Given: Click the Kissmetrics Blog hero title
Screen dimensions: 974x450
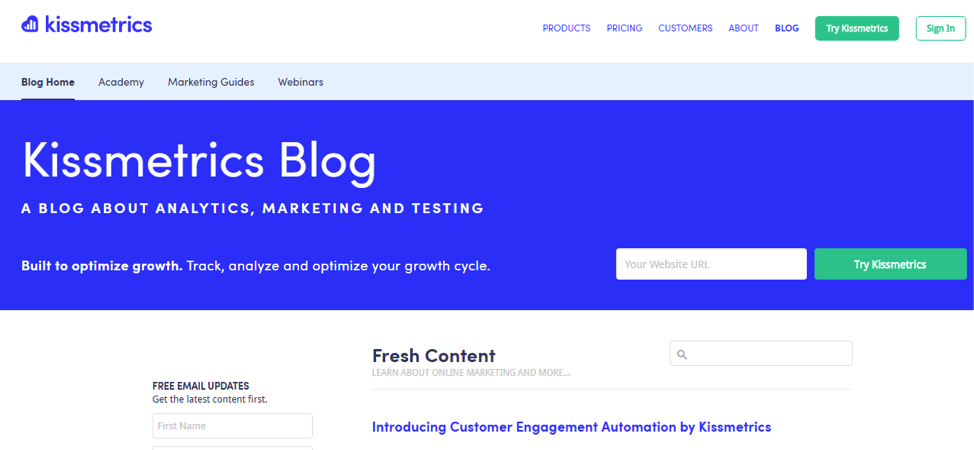Looking at the screenshot, I should pos(199,160).
